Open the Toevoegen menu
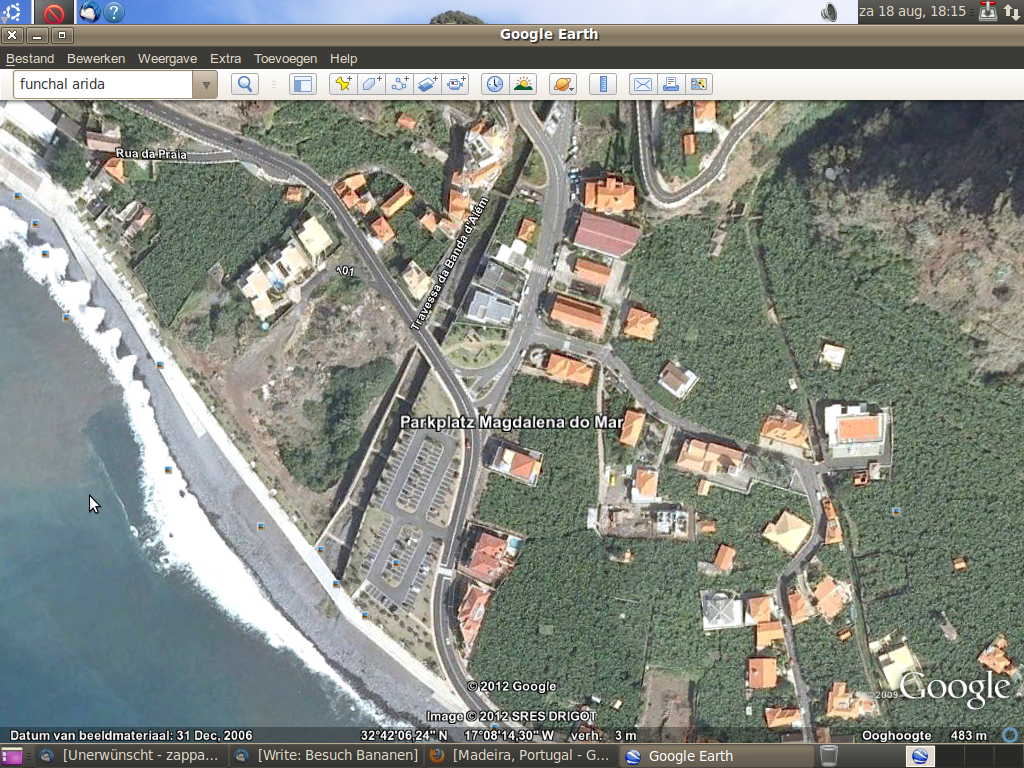1024x768 pixels. click(x=285, y=59)
